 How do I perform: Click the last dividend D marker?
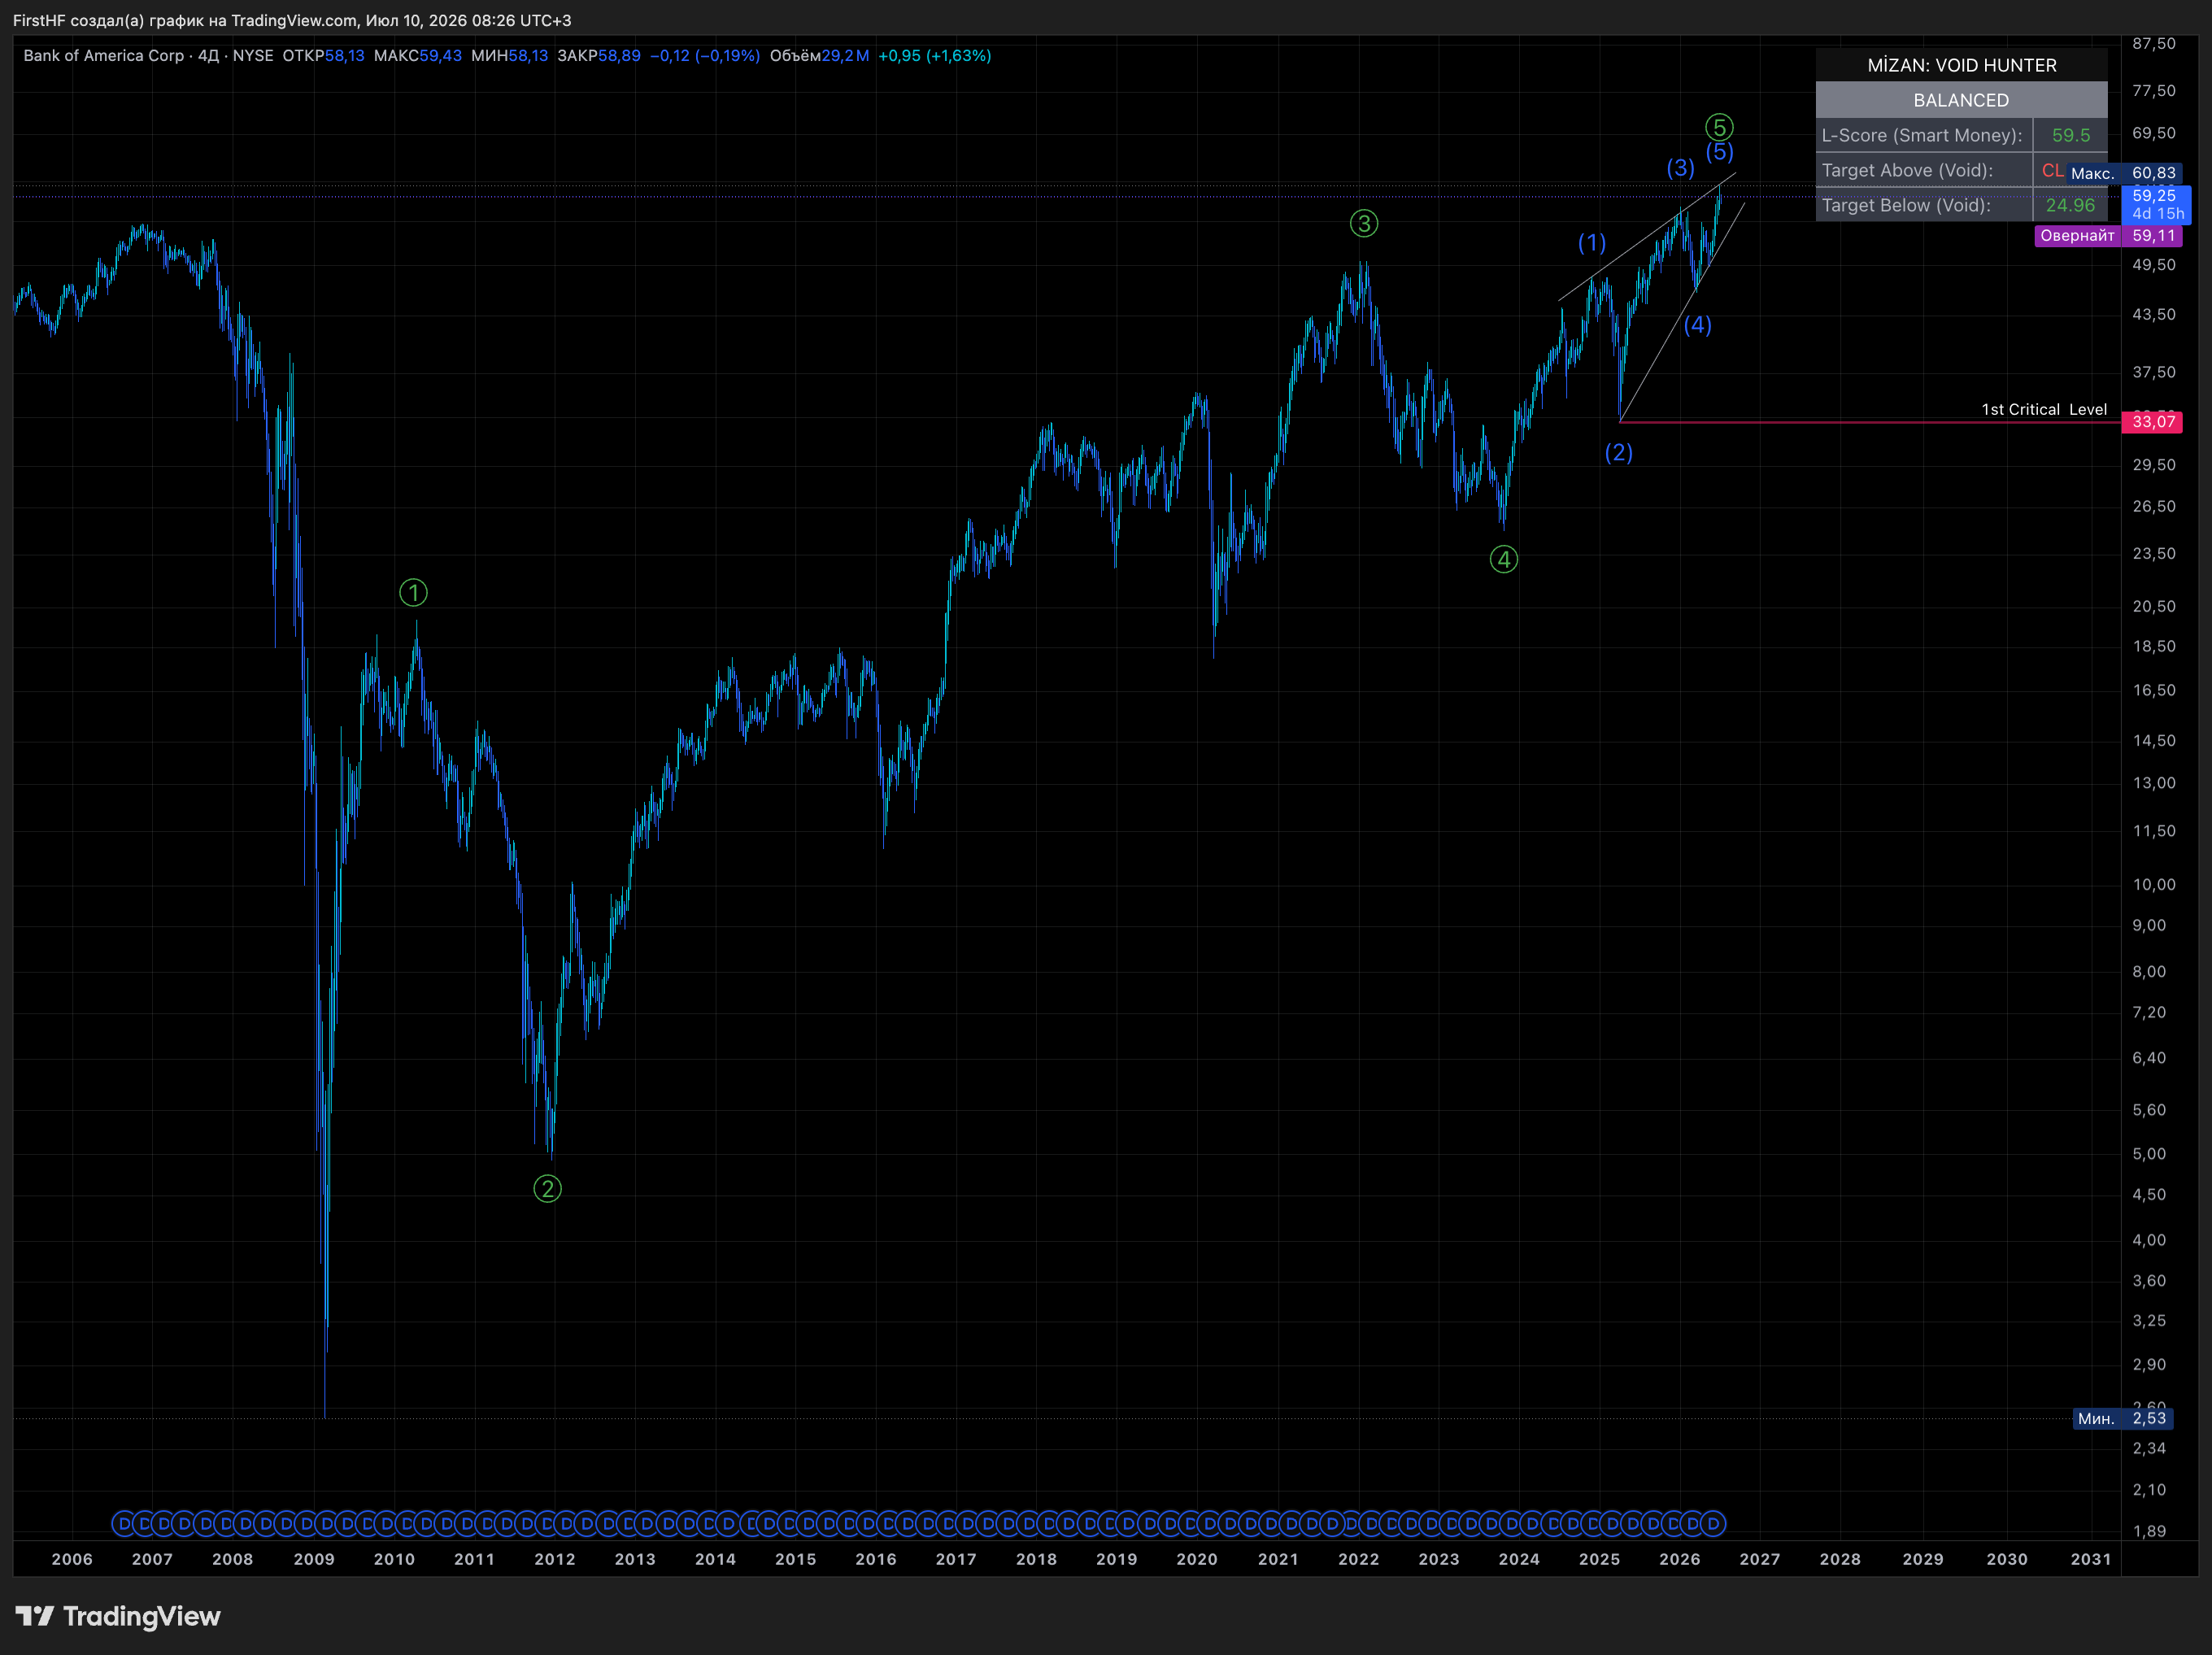click(1714, 1524)
